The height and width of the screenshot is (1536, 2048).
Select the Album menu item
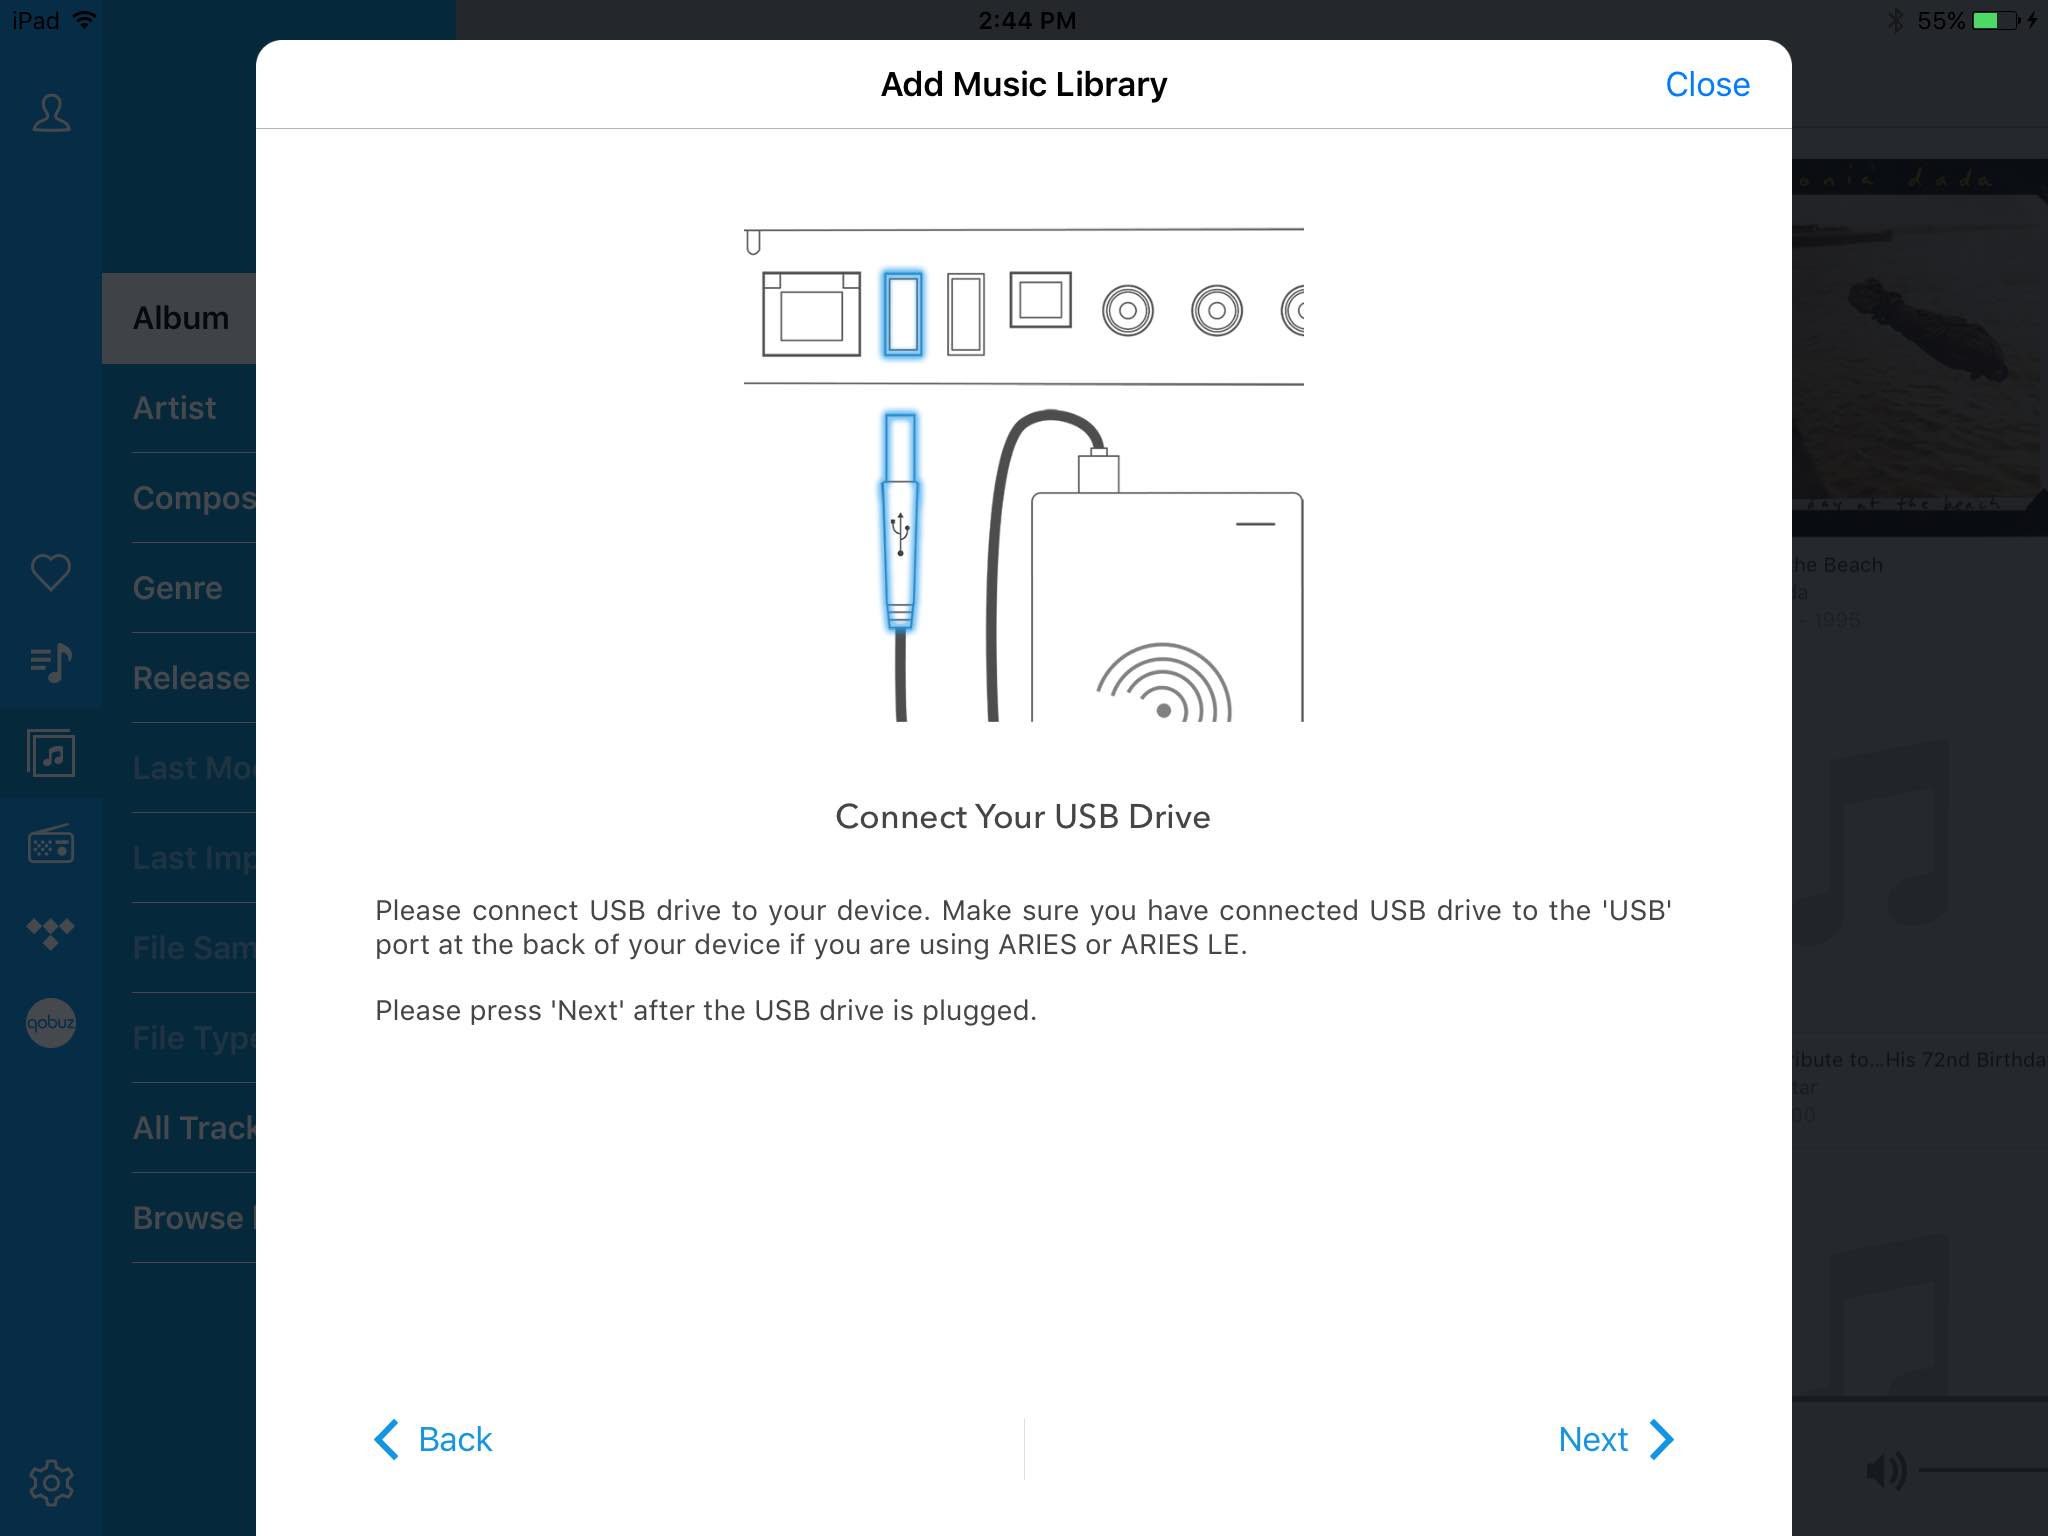click(x=181, y=318)
